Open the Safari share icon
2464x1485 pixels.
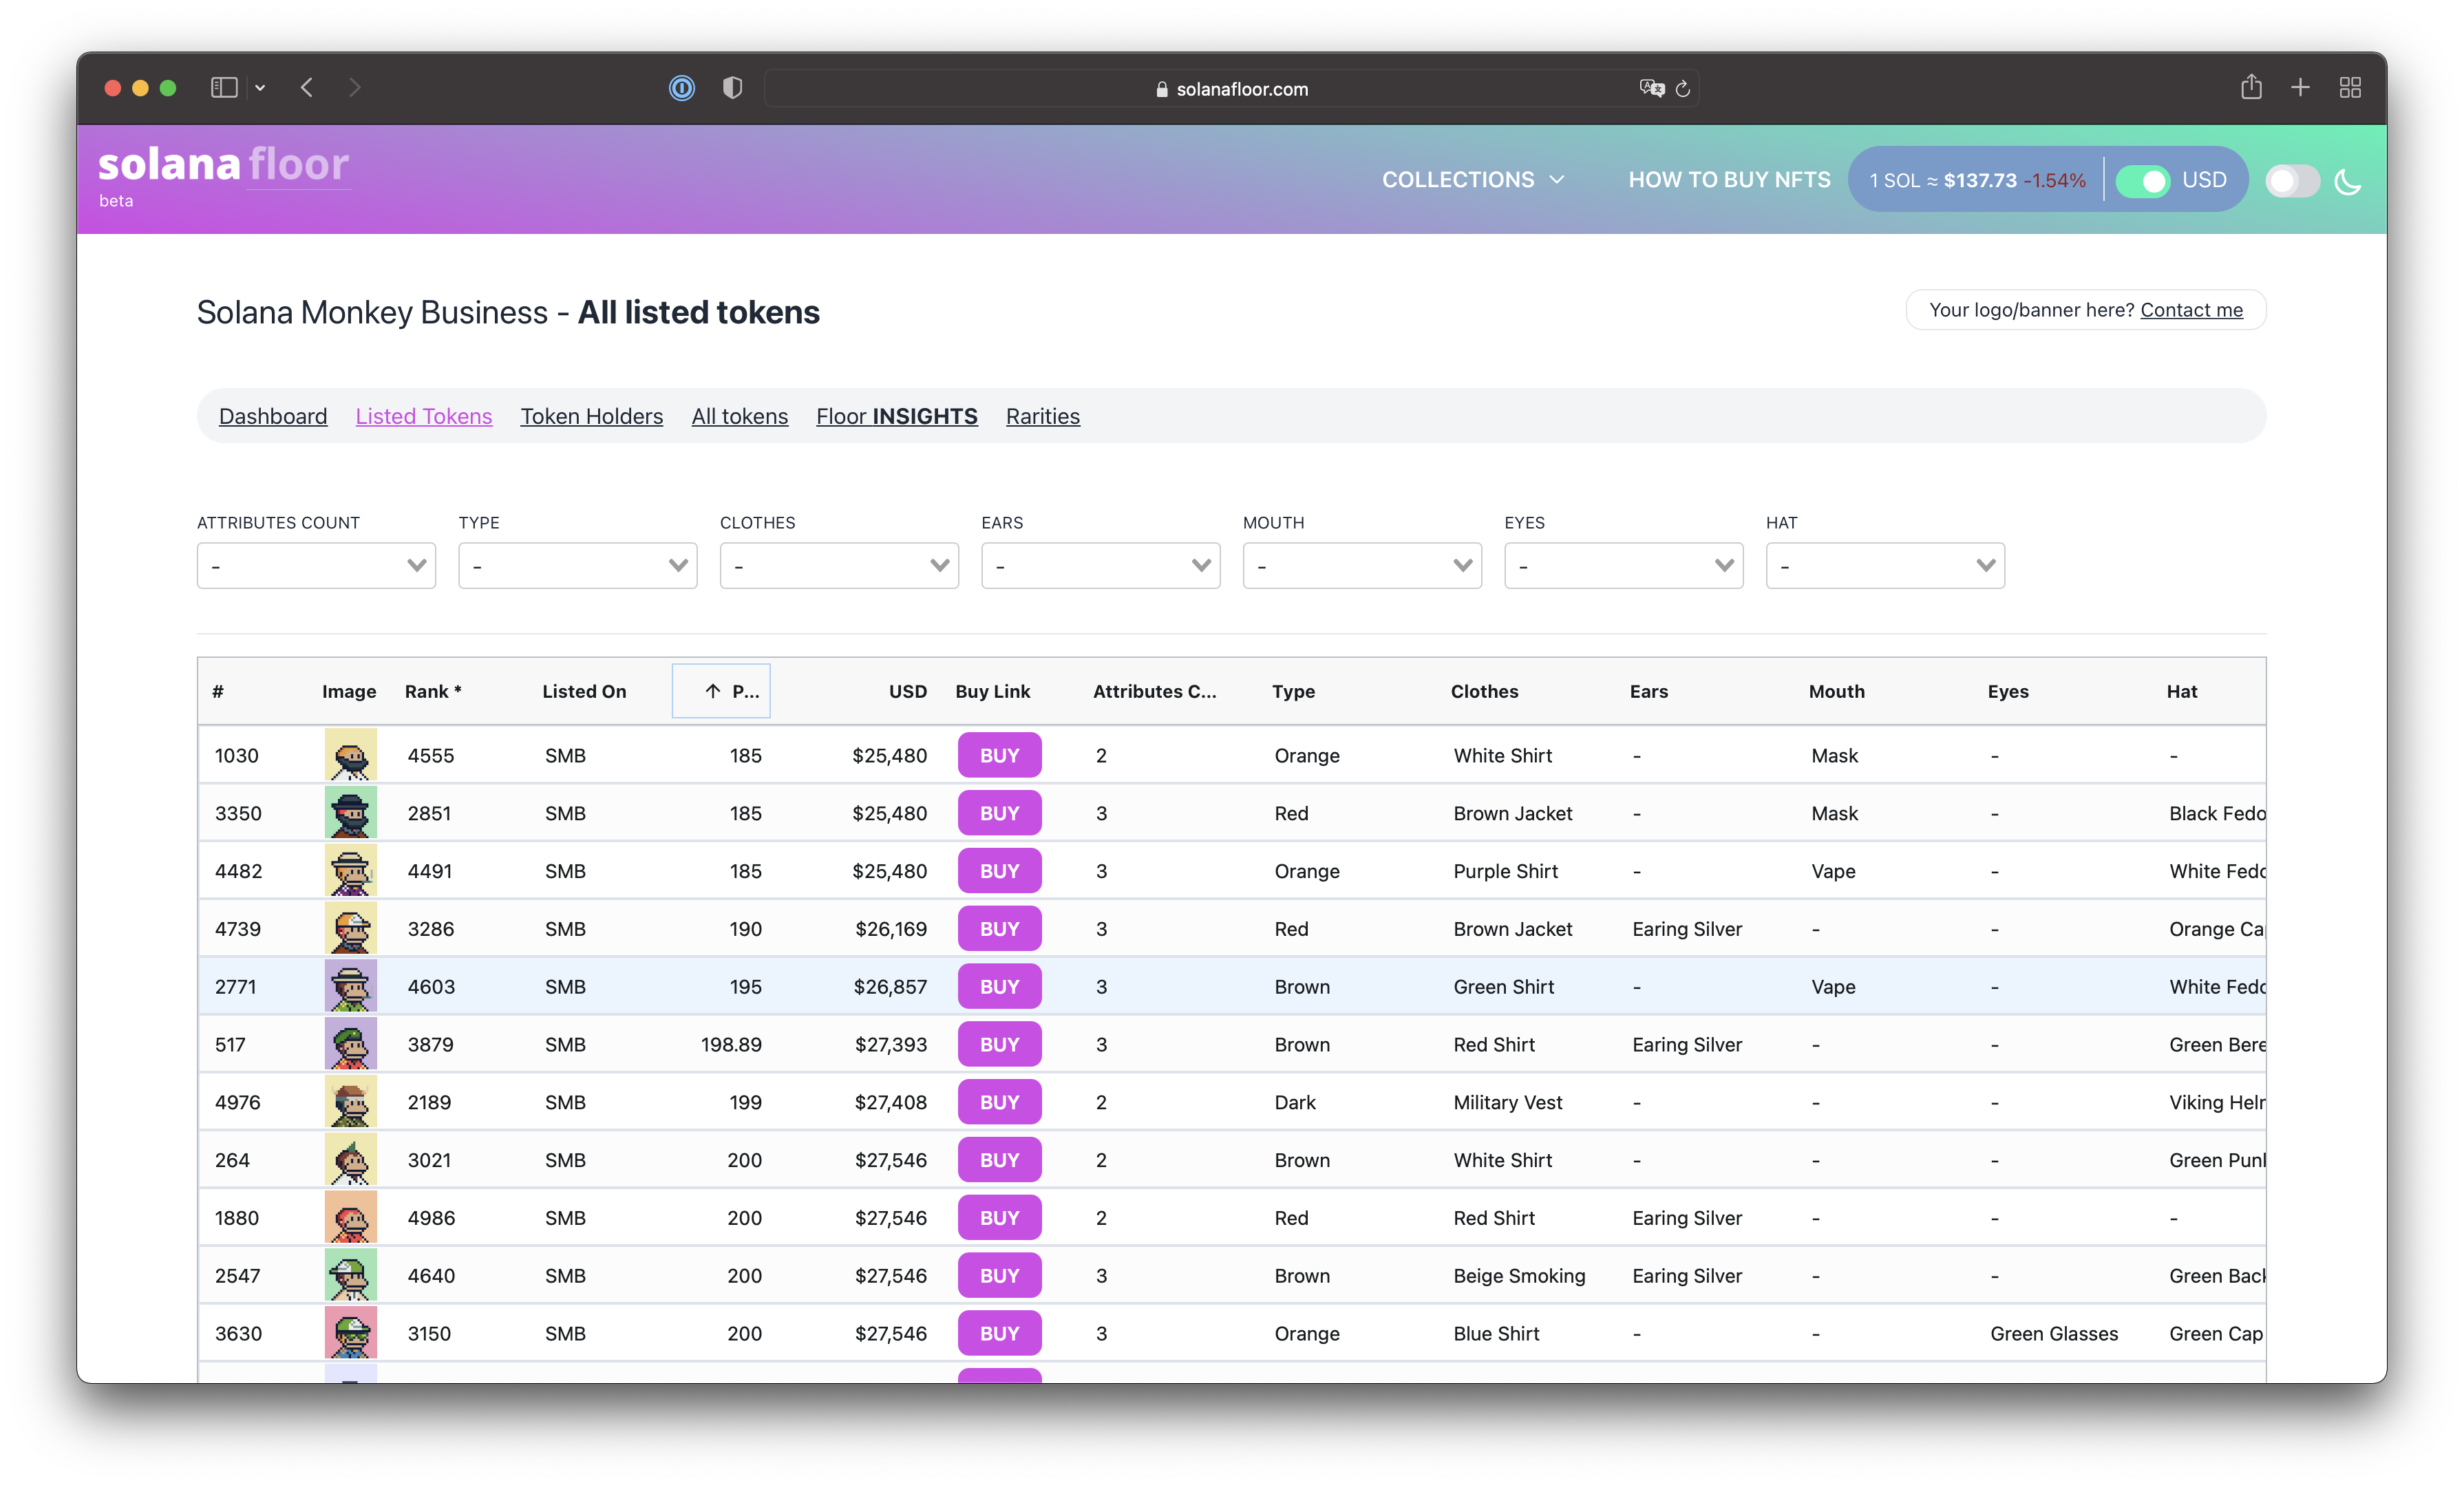click(2251, 87)
